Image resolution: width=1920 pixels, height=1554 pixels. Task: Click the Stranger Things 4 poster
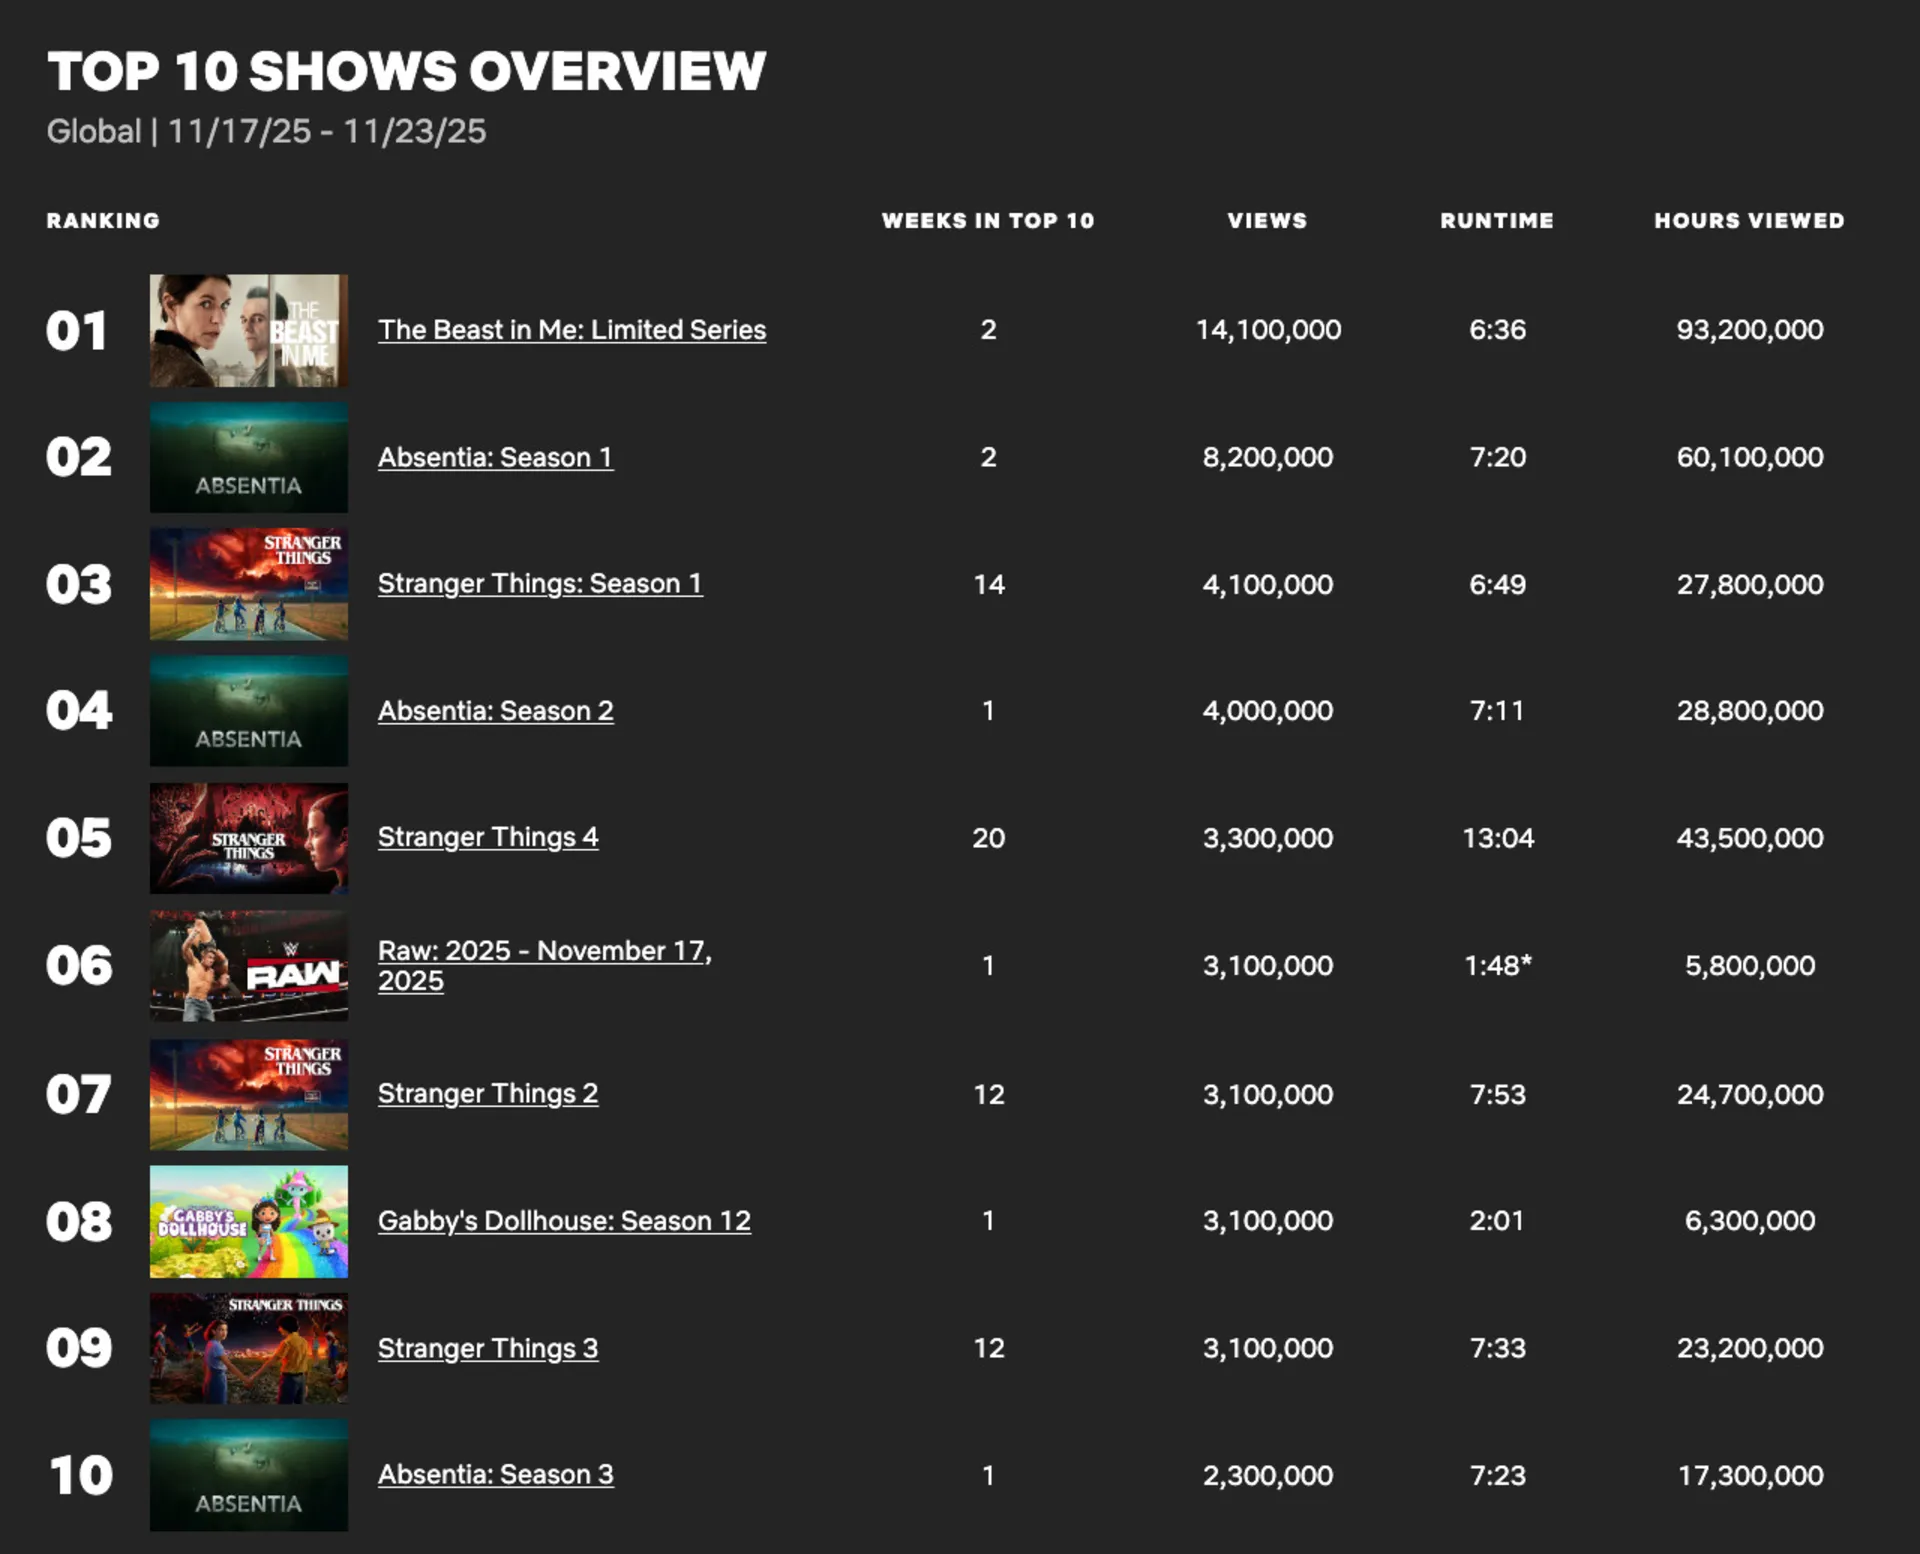[x=248, y=838]
